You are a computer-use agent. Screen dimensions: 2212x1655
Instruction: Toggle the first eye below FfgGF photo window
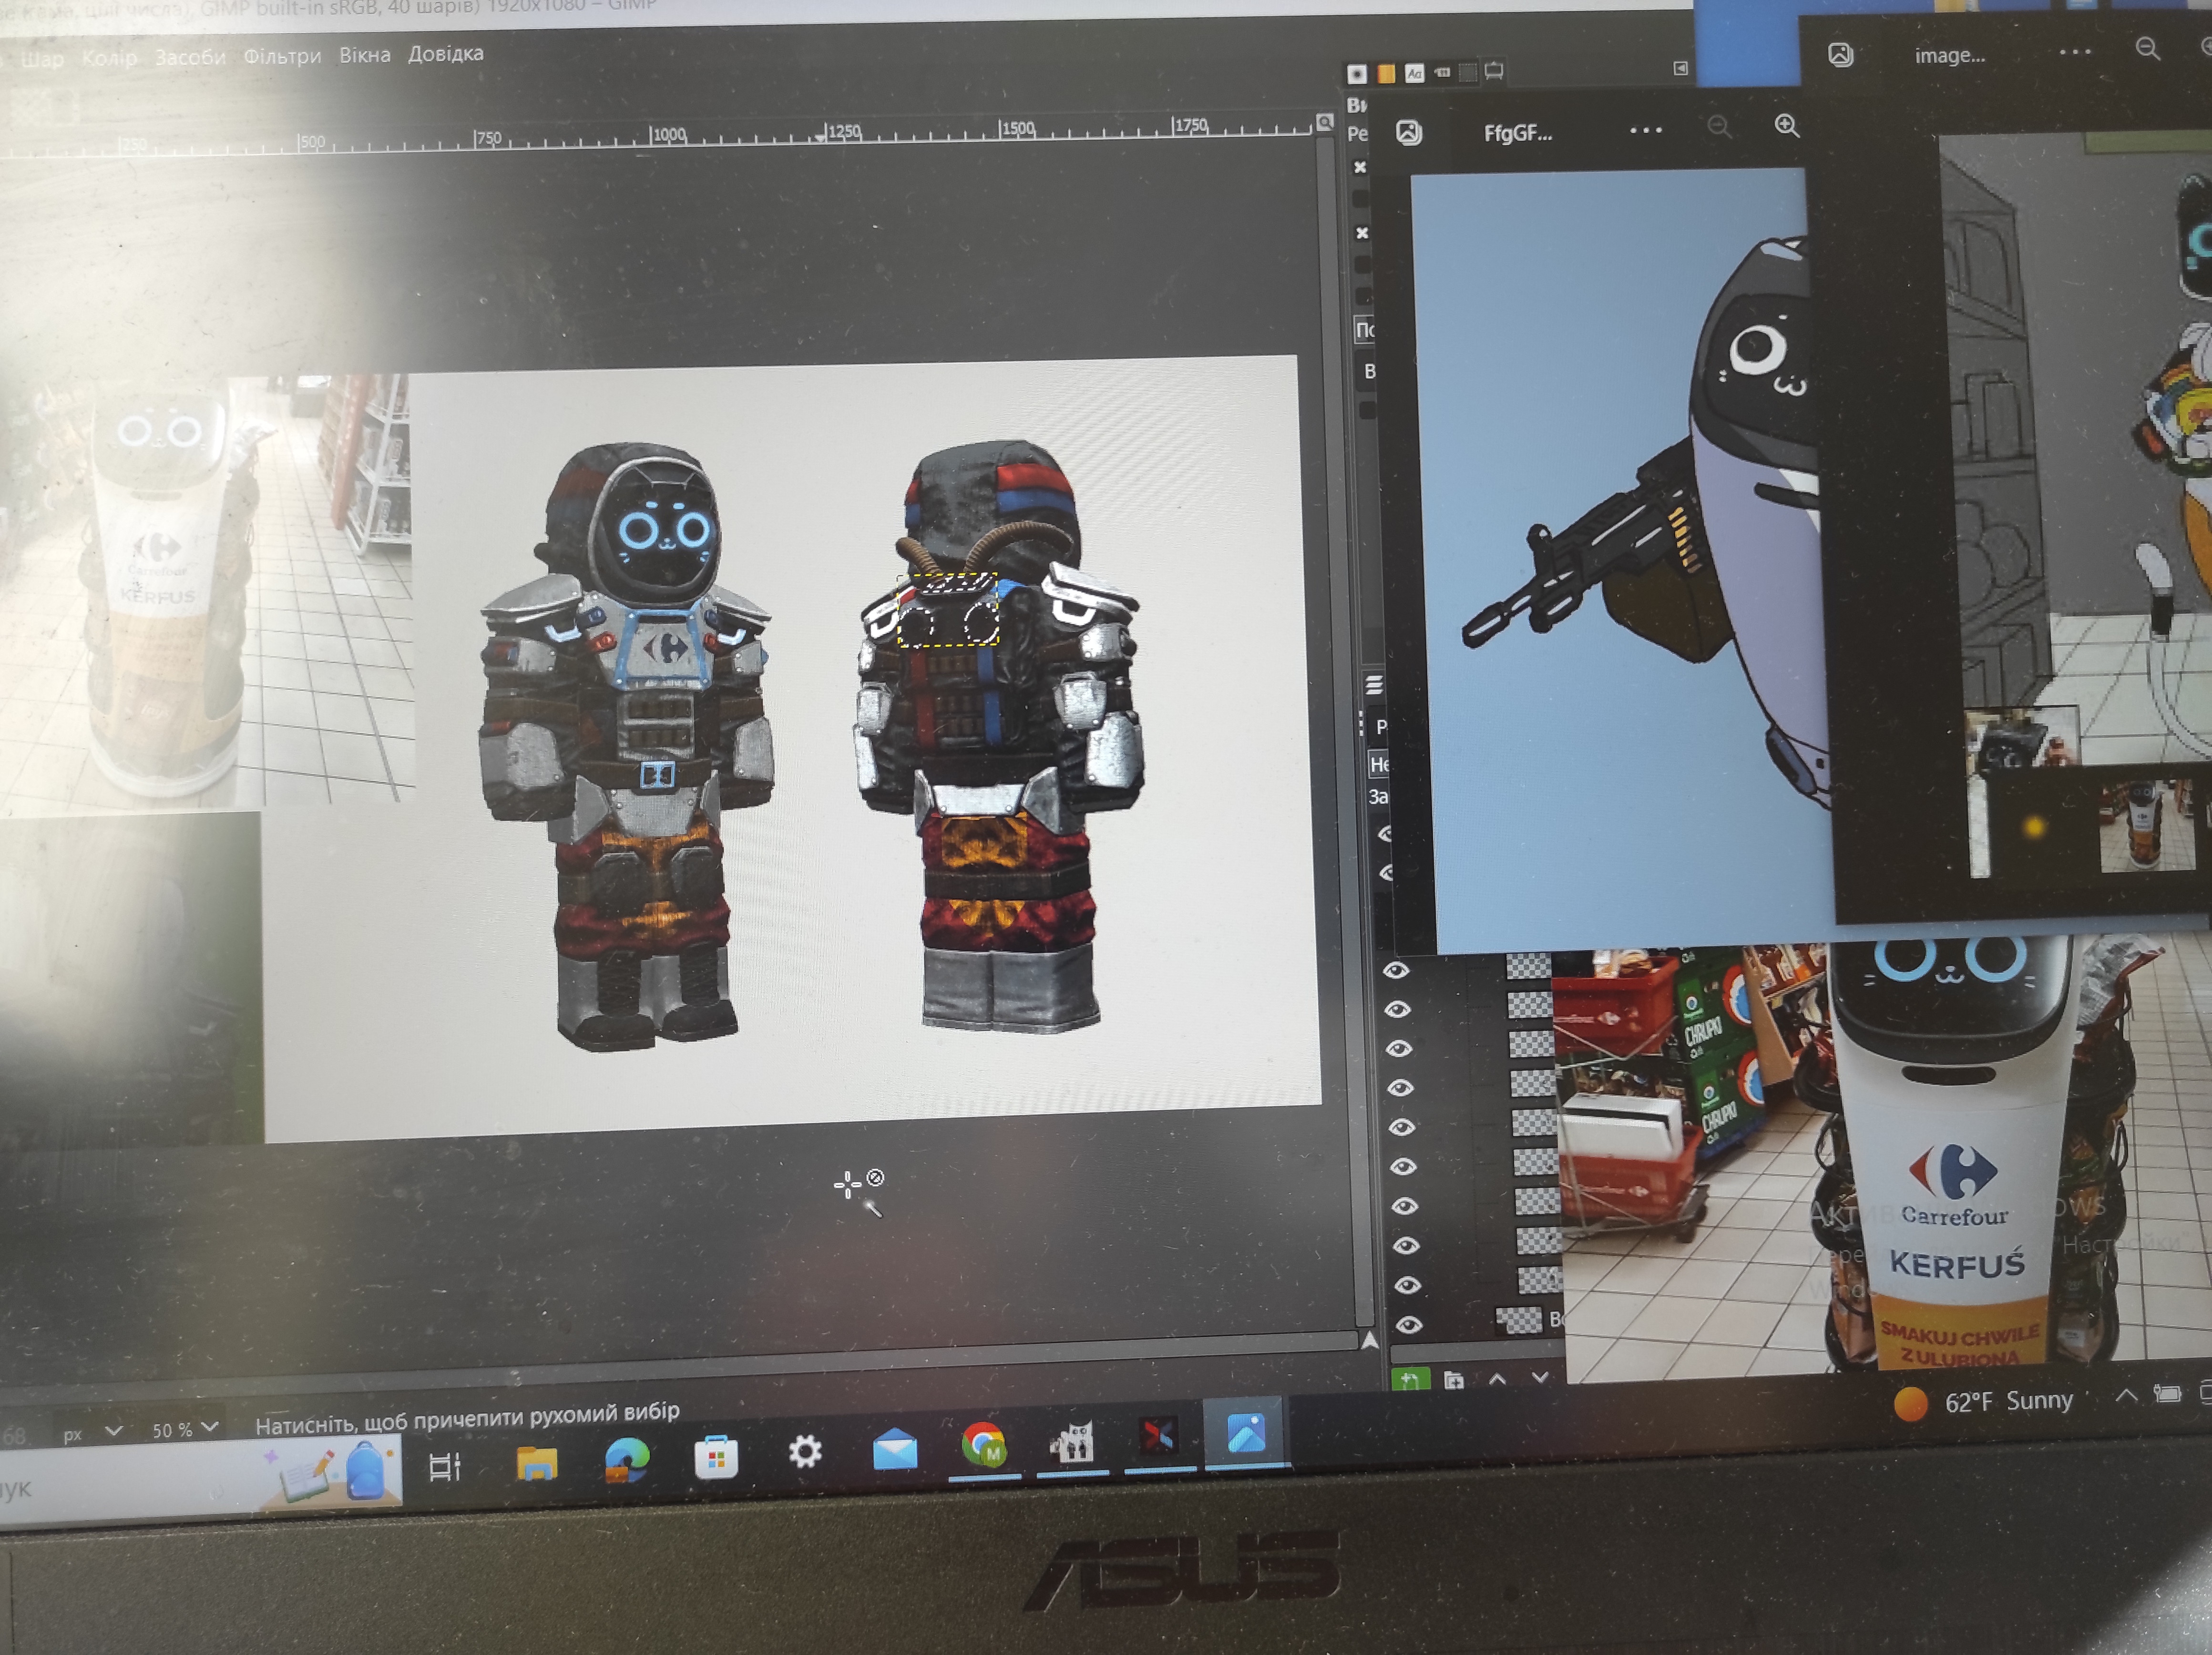coord(1397,970)
